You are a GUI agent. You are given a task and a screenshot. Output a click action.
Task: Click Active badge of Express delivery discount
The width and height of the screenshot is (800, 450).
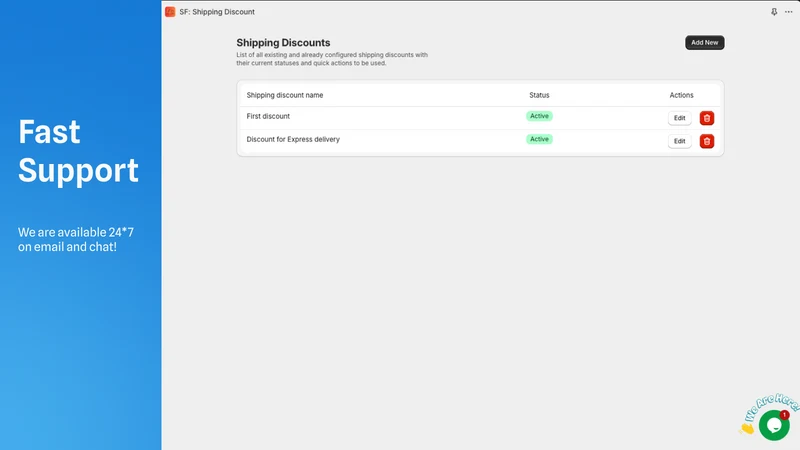tap(539, 139)
